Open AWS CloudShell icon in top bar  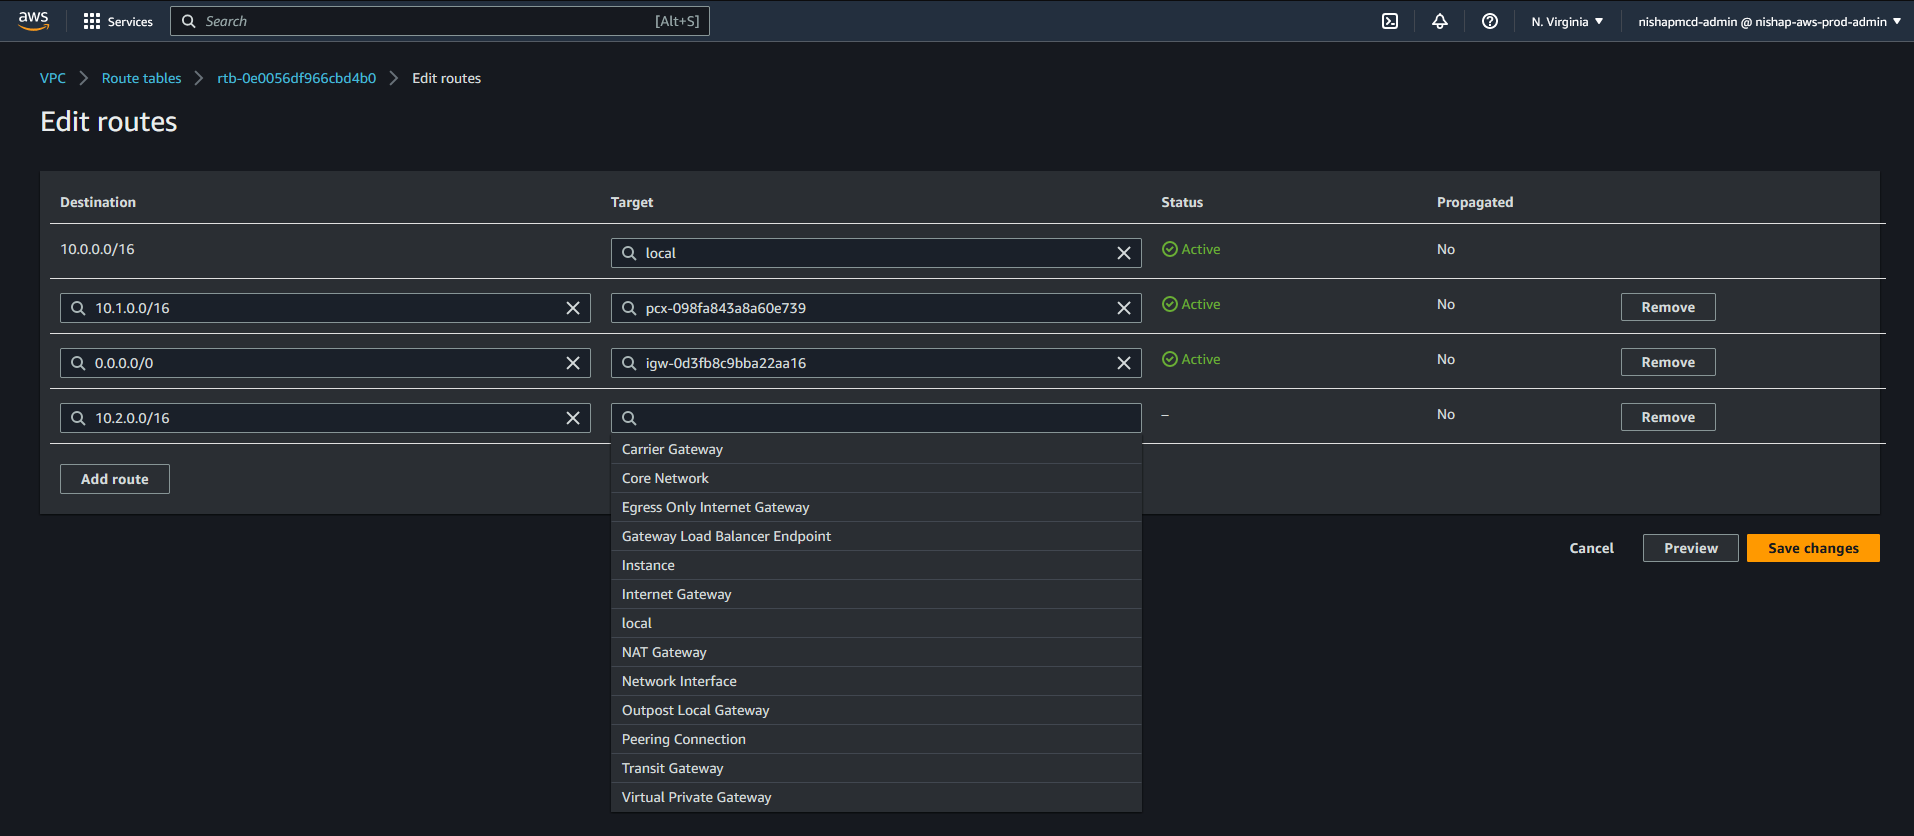(x=1390, y=21)
